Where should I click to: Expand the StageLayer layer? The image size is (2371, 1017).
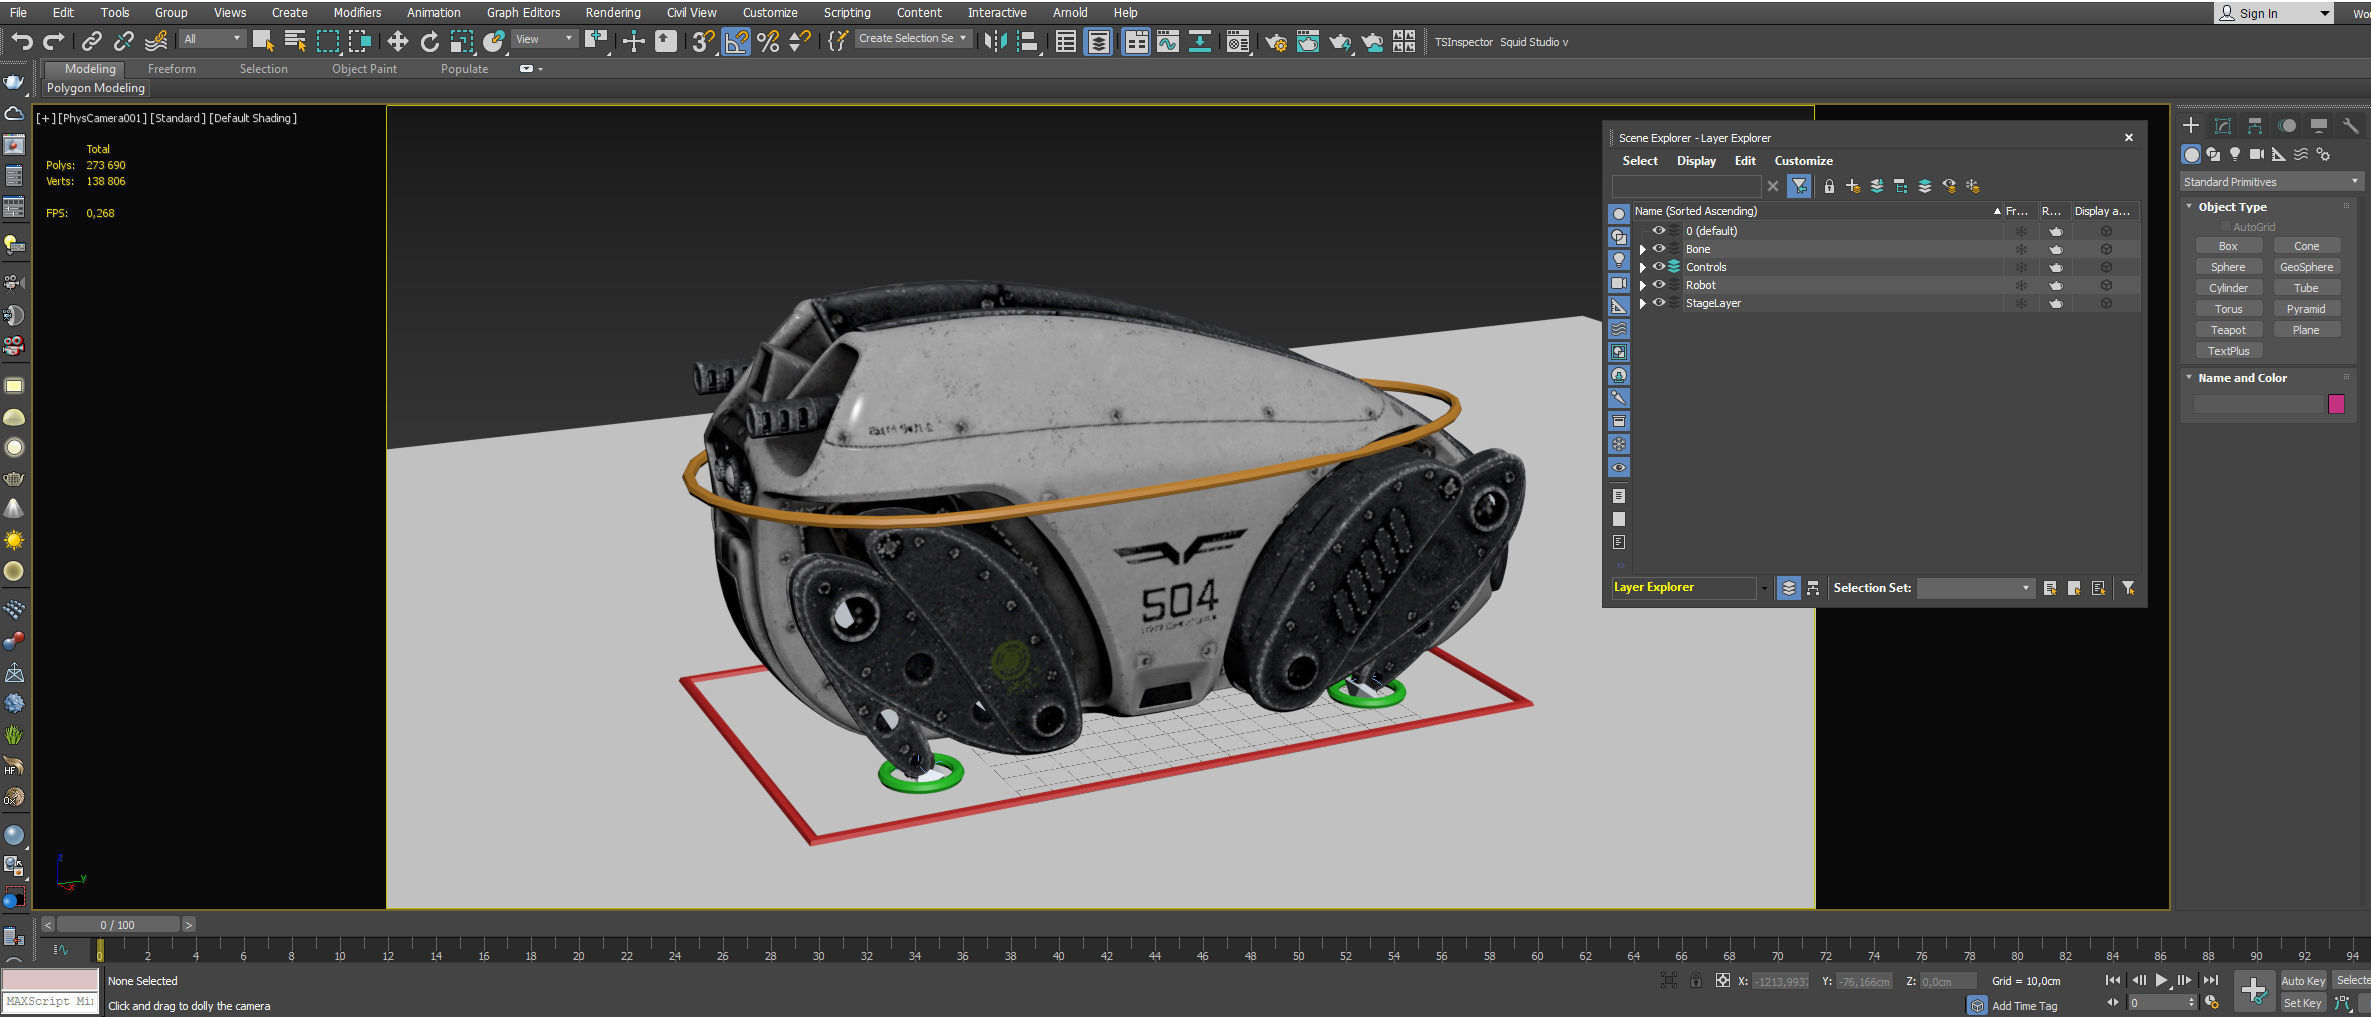point(1642,304)
